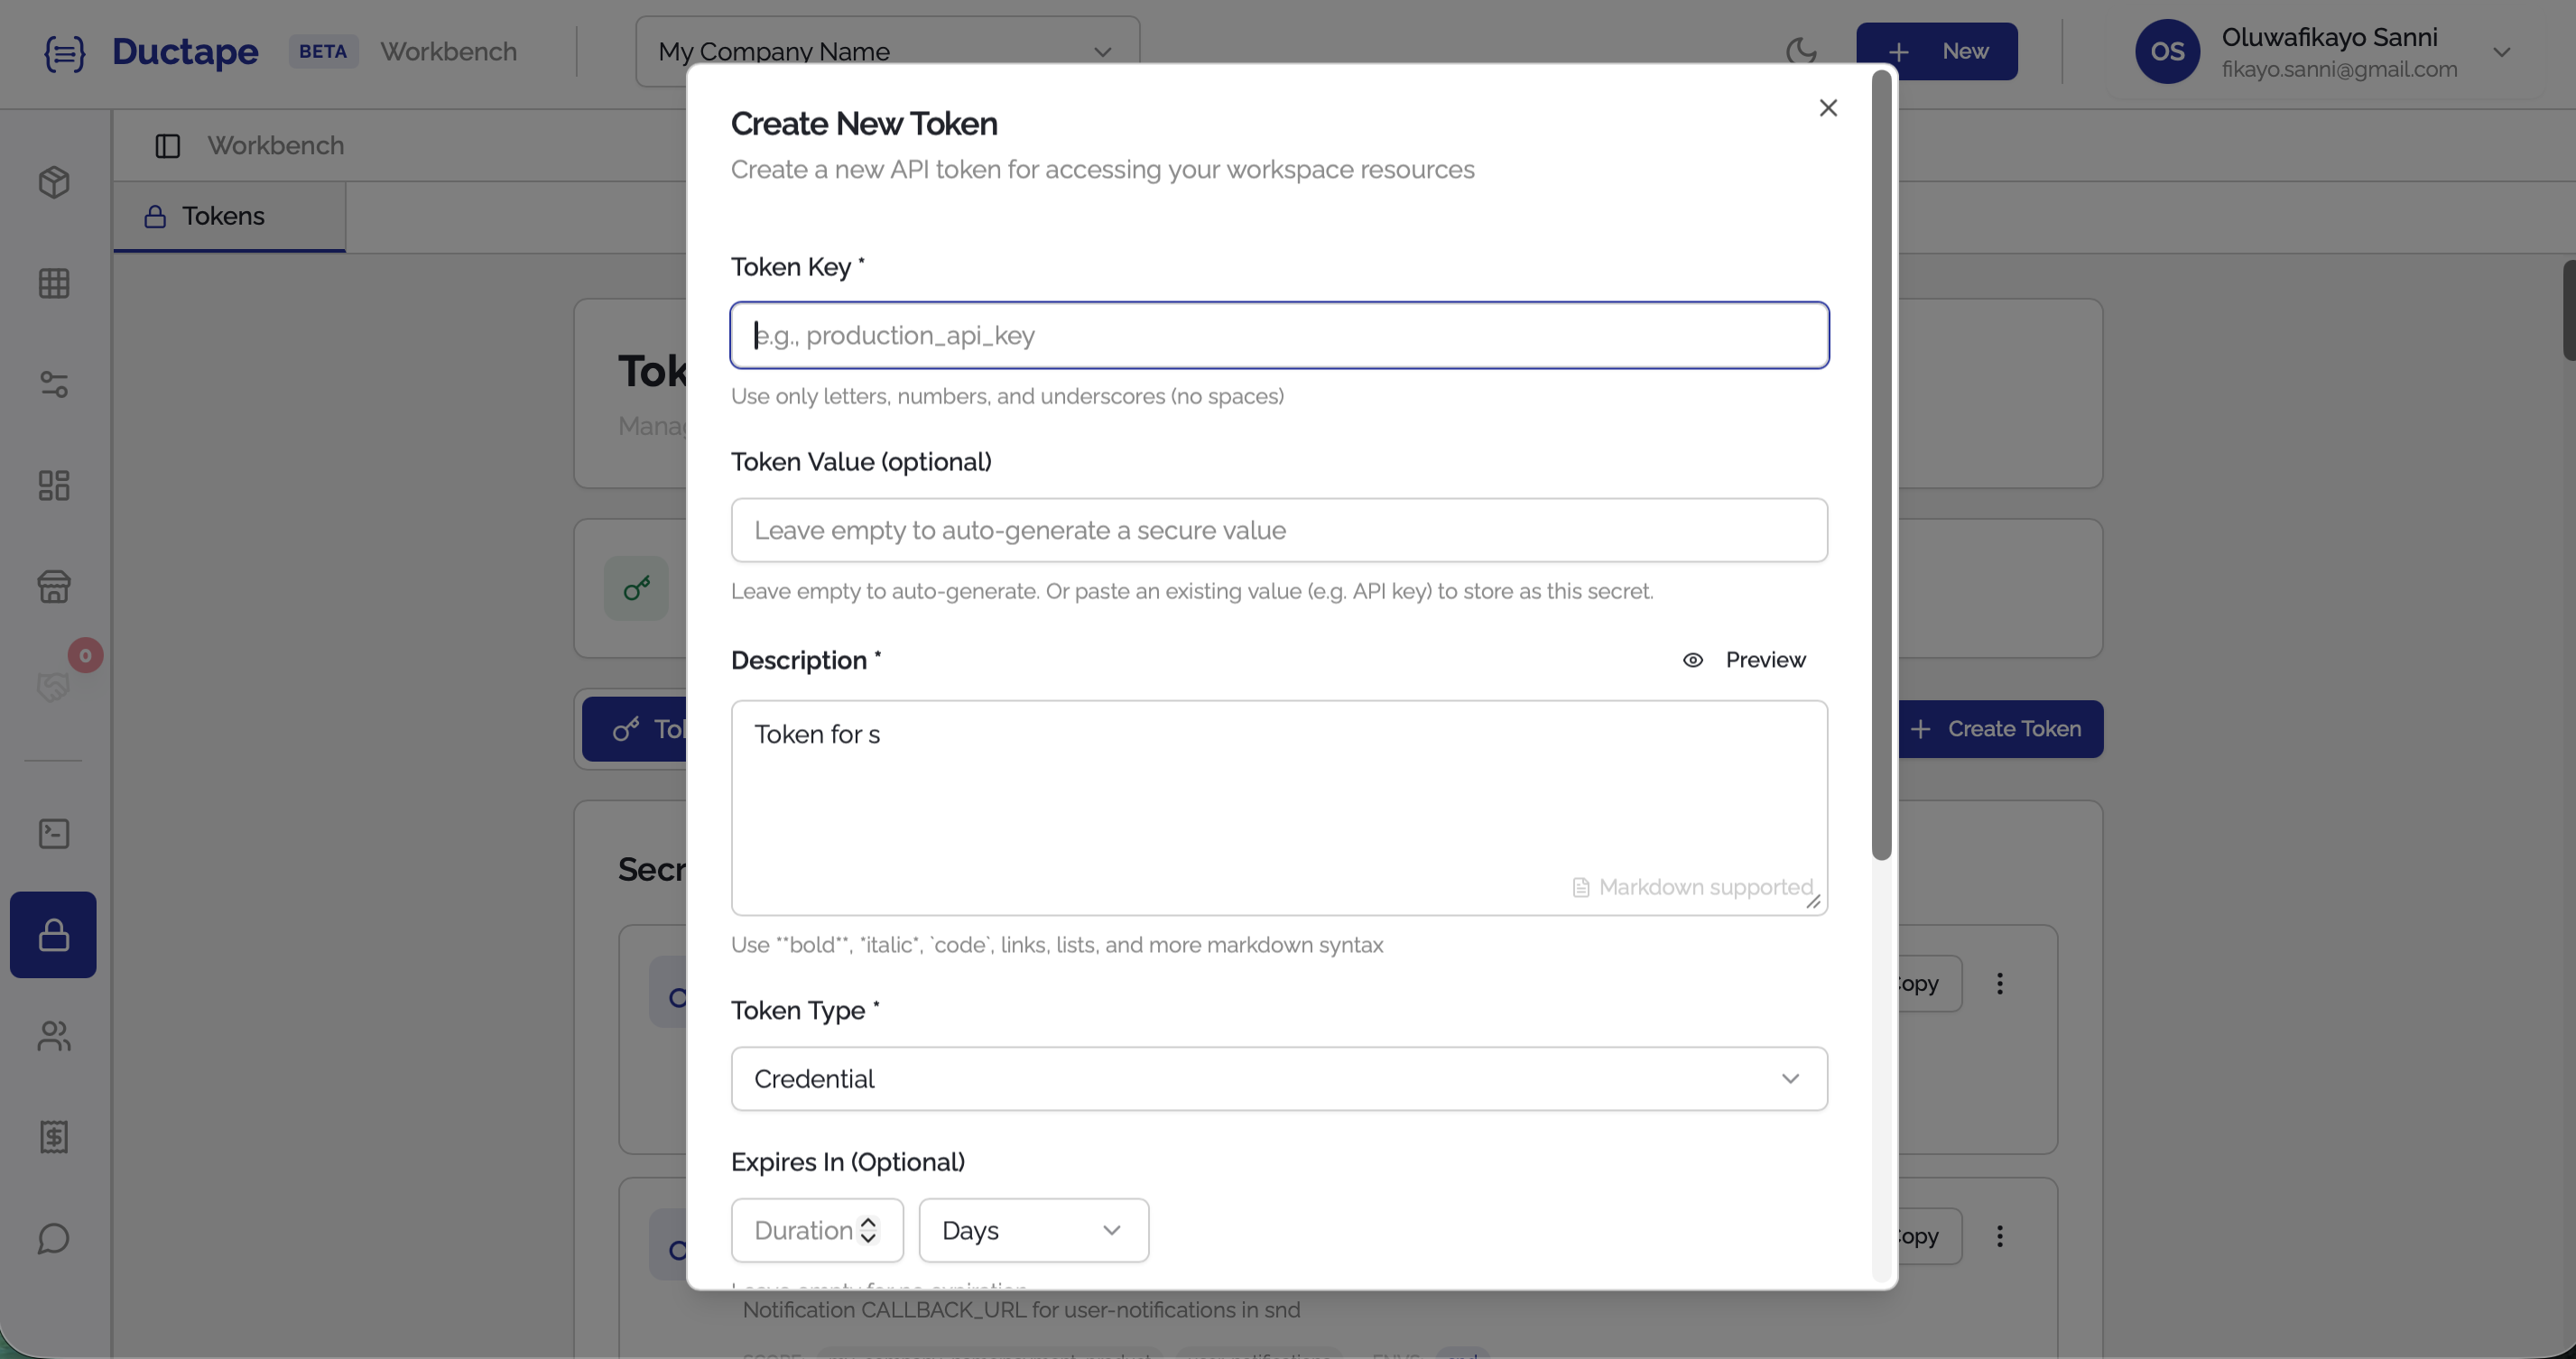
Task: Select the grid apps icon in the sidebar
Action: coord(53,283)
